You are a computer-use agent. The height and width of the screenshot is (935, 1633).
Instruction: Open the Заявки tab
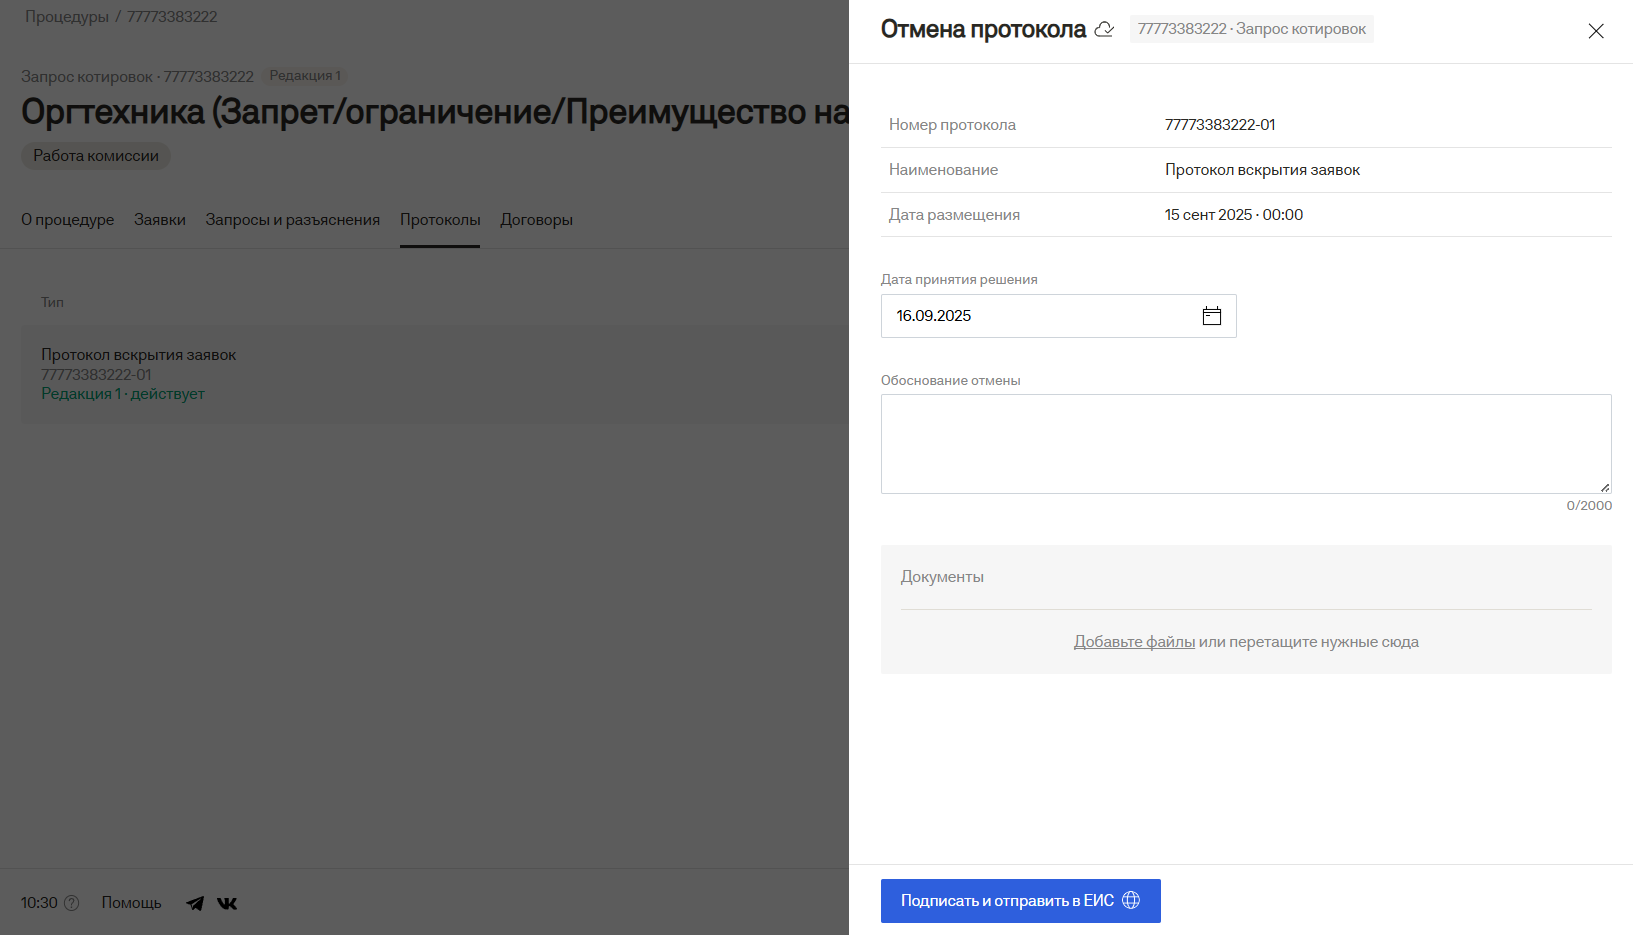pos(160,220)
